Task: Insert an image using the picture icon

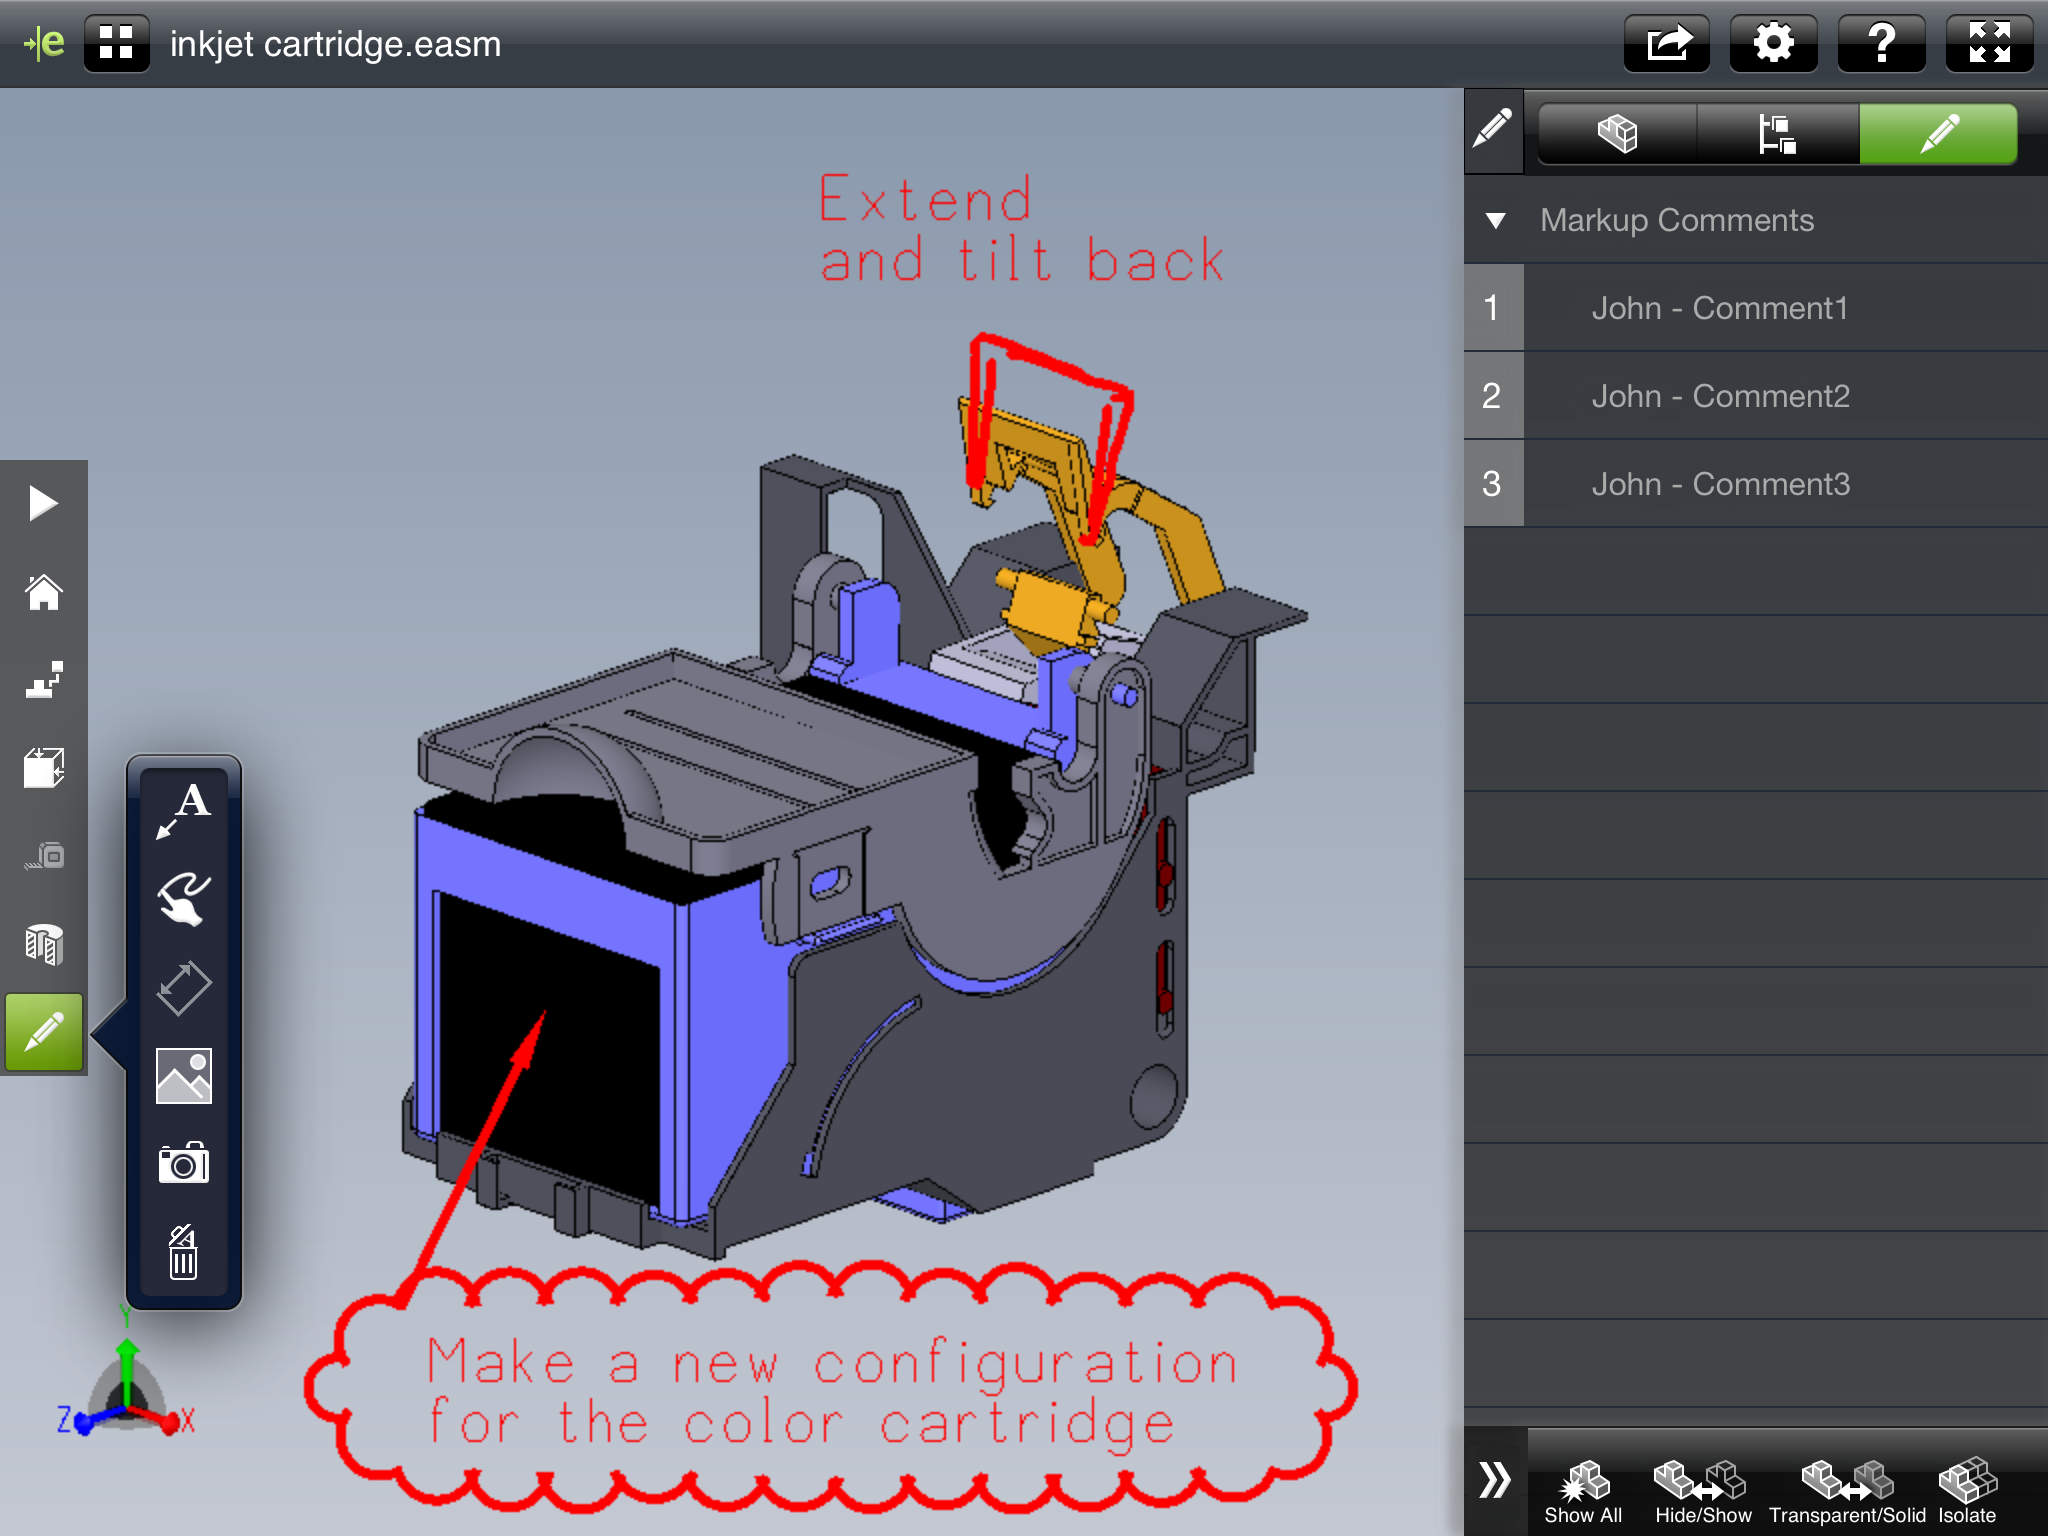Action: coord(185,1075)
